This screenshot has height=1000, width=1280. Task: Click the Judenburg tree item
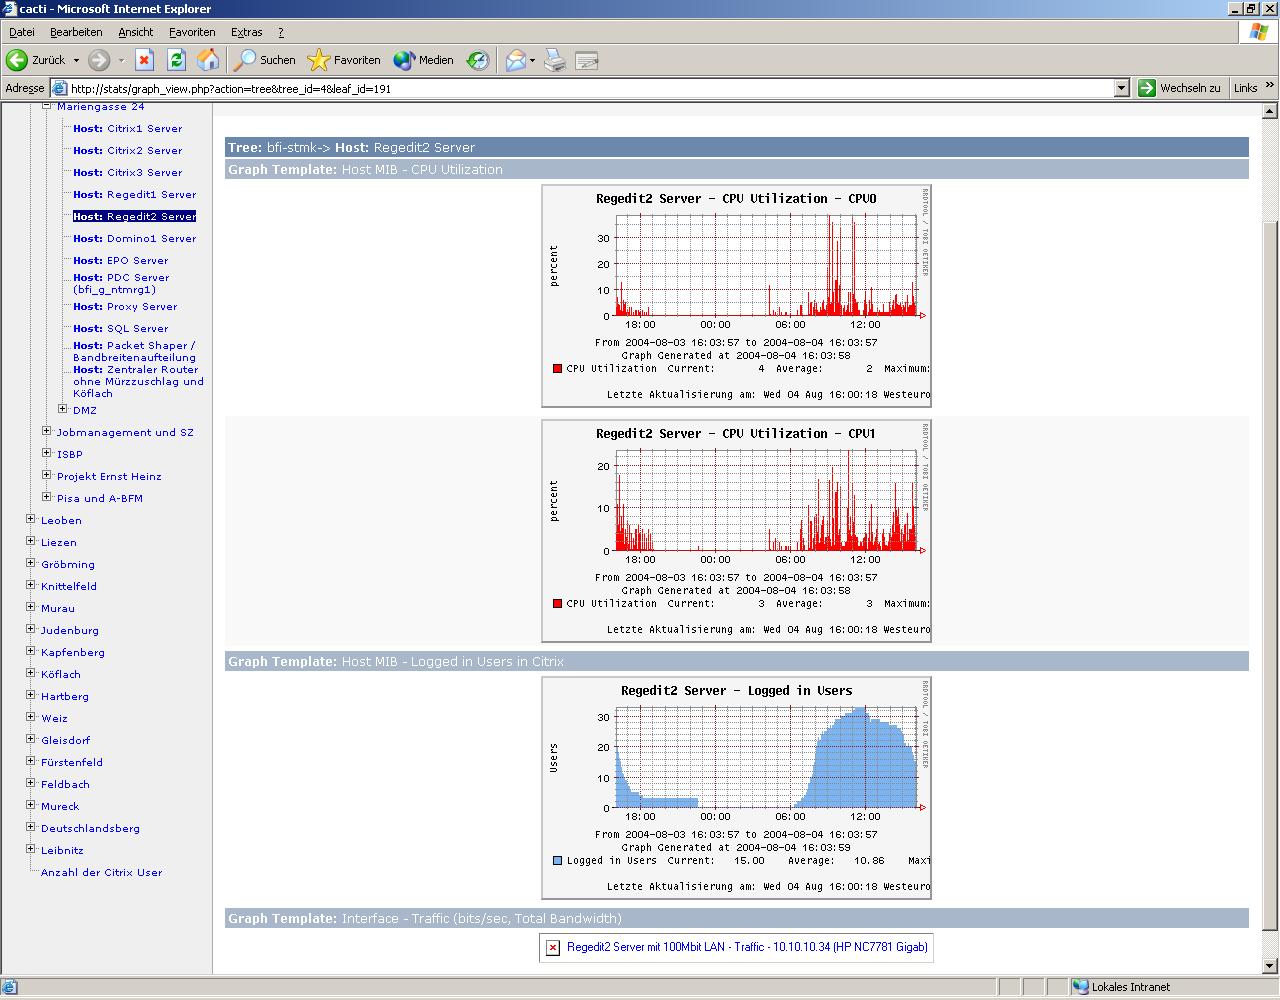tap(70, 630)
